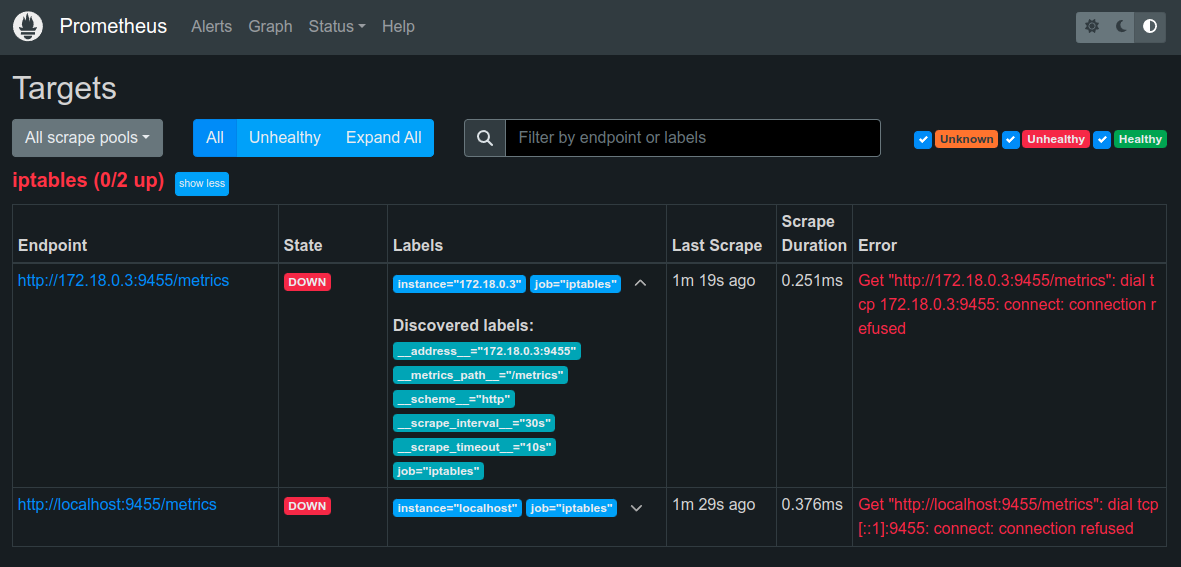1181x567 pixels.
Task: Click the Last Scrape column header
Action: [717, 245]
